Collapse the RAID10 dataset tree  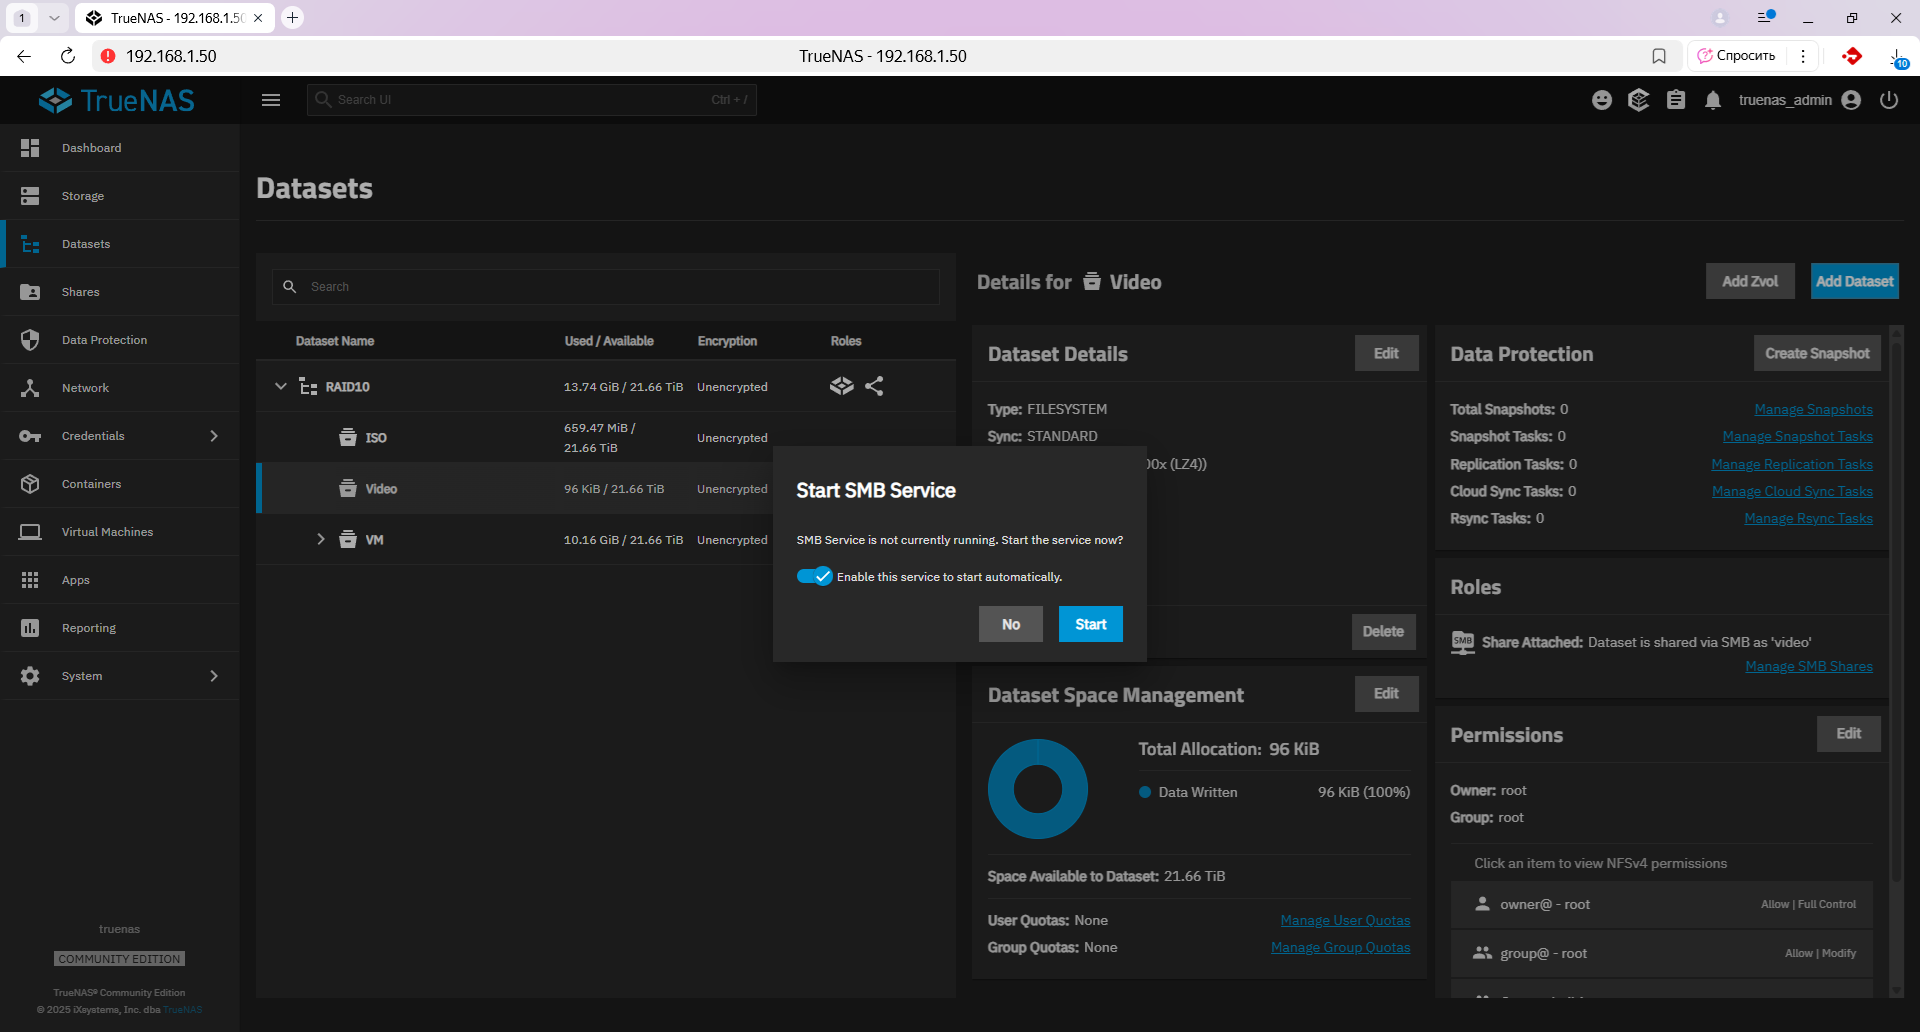click(281, 387)
